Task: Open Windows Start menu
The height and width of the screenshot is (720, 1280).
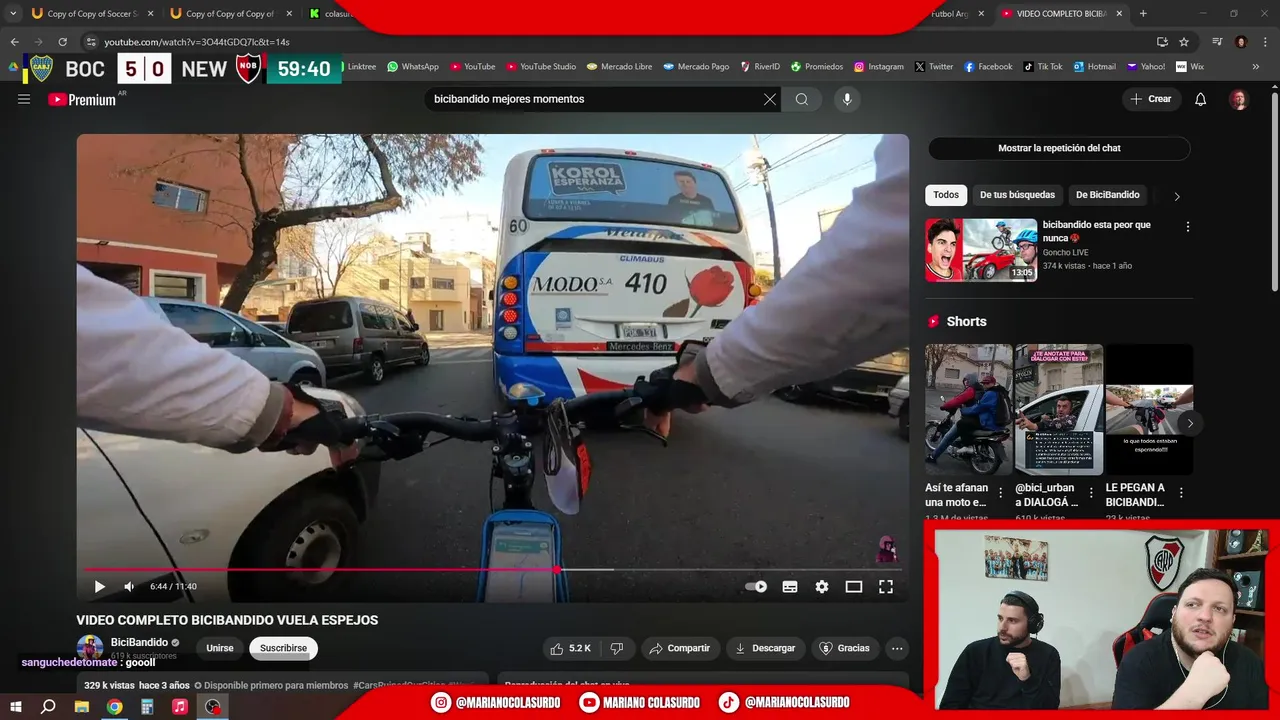Action: tap(15, 707)
